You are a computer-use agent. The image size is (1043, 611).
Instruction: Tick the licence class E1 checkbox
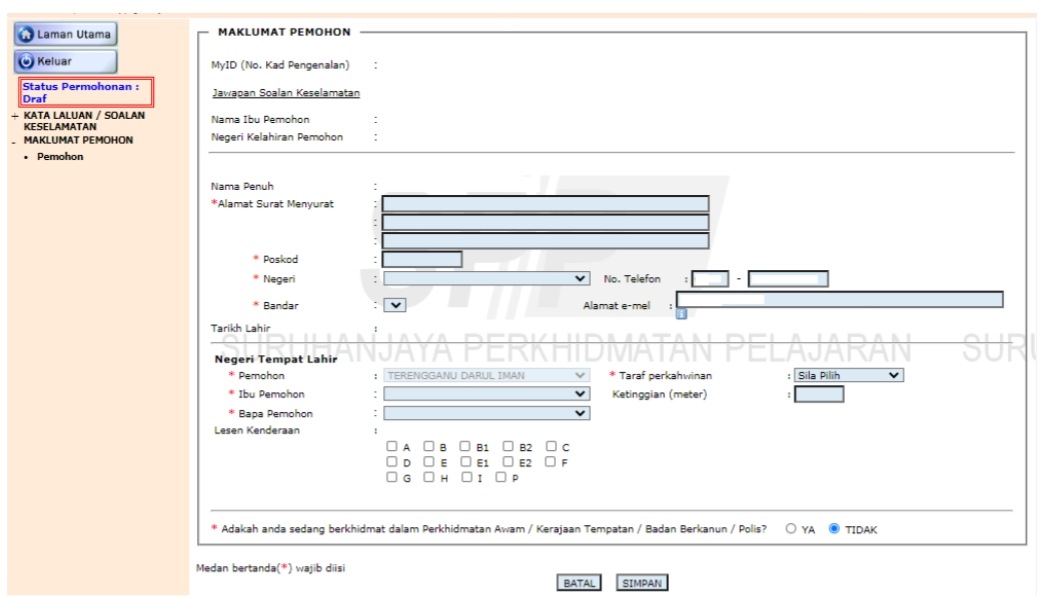pyautogui.click(x=466, y=461)
